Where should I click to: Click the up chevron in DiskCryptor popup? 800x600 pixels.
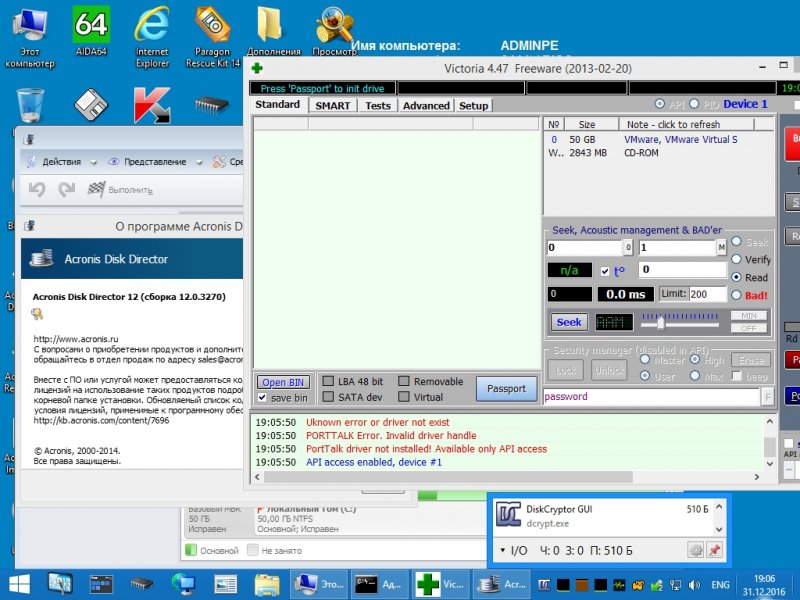(x=719, y=508)
